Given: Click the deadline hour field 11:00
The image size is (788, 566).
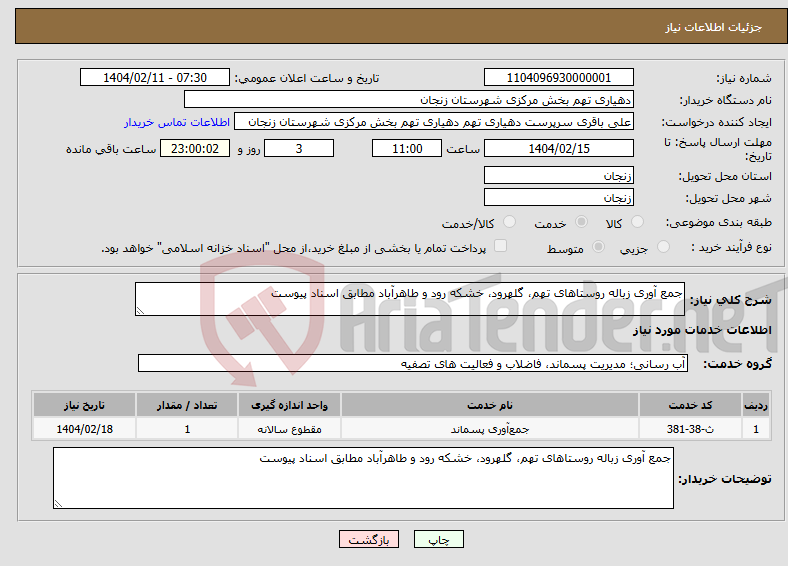Looking at the screenshot, I should click(407, 148).
